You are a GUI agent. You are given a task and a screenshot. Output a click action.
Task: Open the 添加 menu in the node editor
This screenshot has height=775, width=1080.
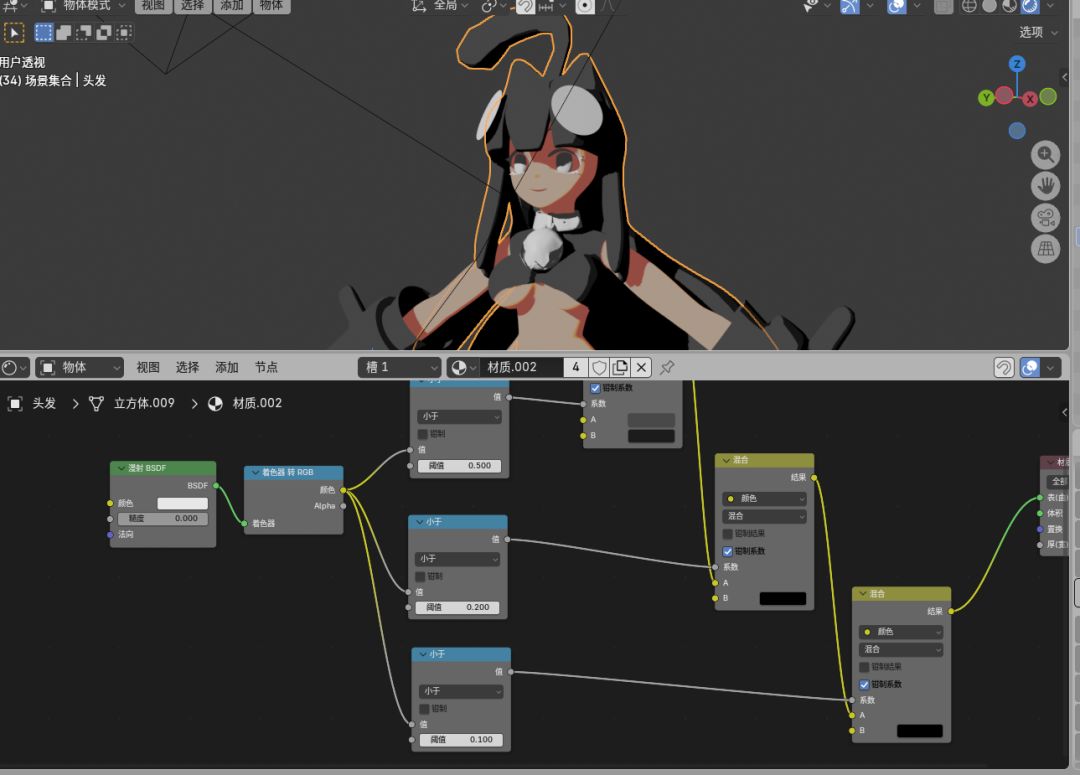click(227, 367)
